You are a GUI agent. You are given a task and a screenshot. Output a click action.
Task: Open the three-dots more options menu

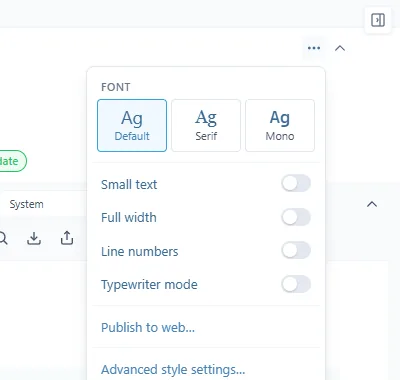coord(314,48)
